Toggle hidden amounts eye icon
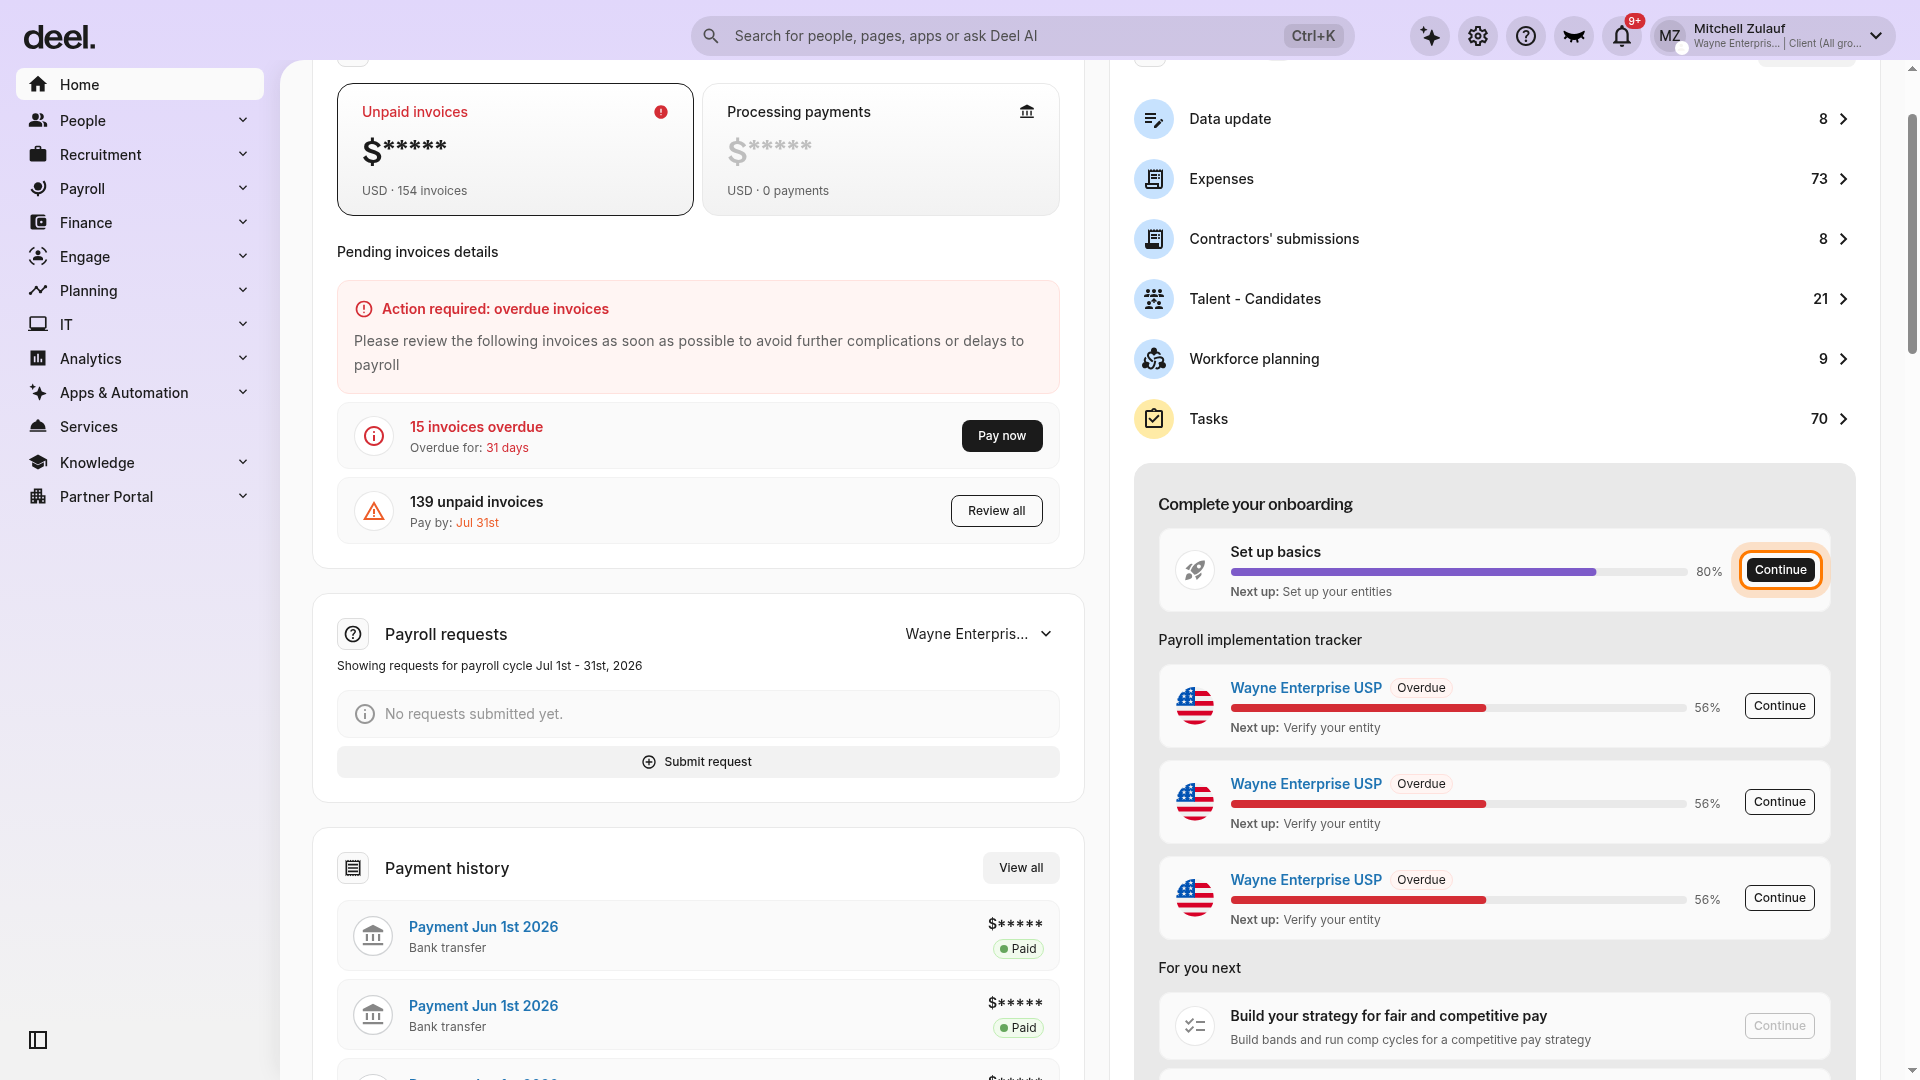 tap(1574, 36)
